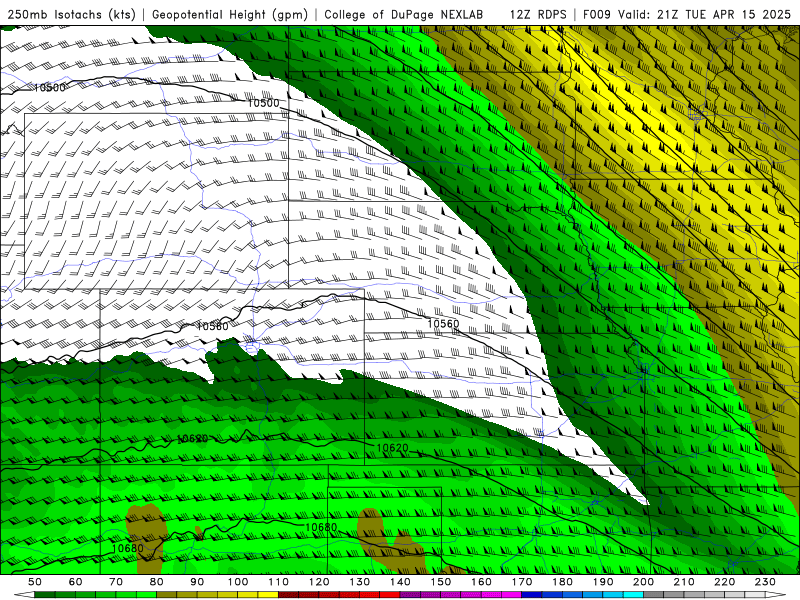Click the "College of DuPage NEXLAB" credit text
Viewport: 800px width, 600px height.
[404, 14]
